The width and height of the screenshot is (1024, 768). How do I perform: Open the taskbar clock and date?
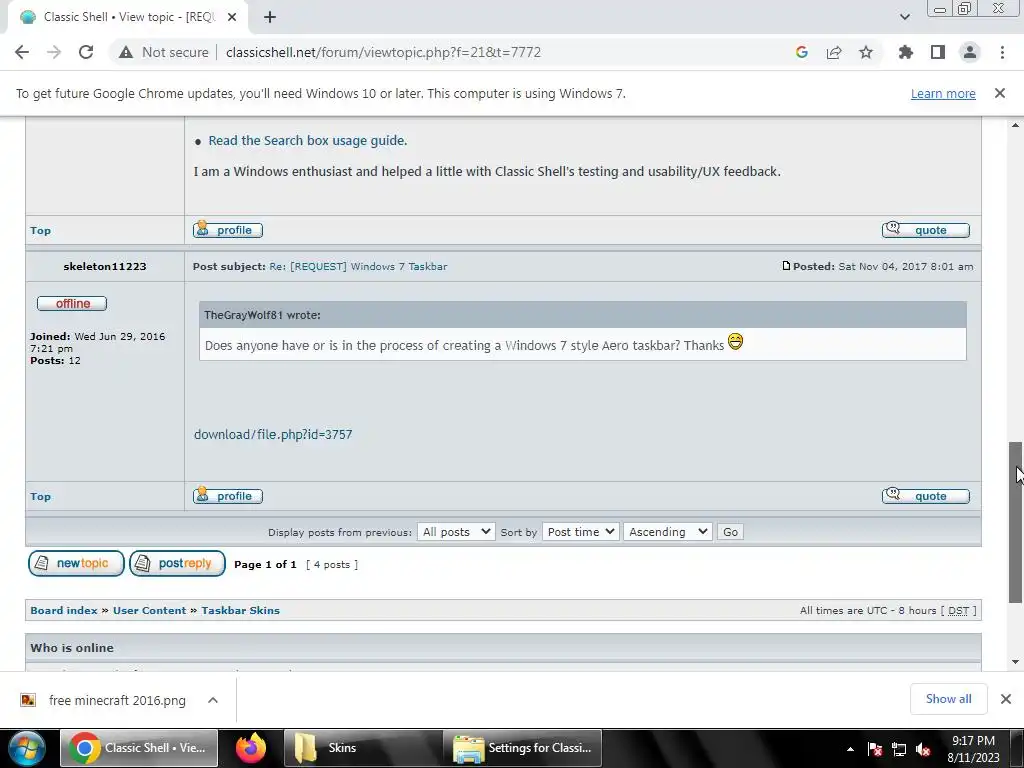coord(973,749)
